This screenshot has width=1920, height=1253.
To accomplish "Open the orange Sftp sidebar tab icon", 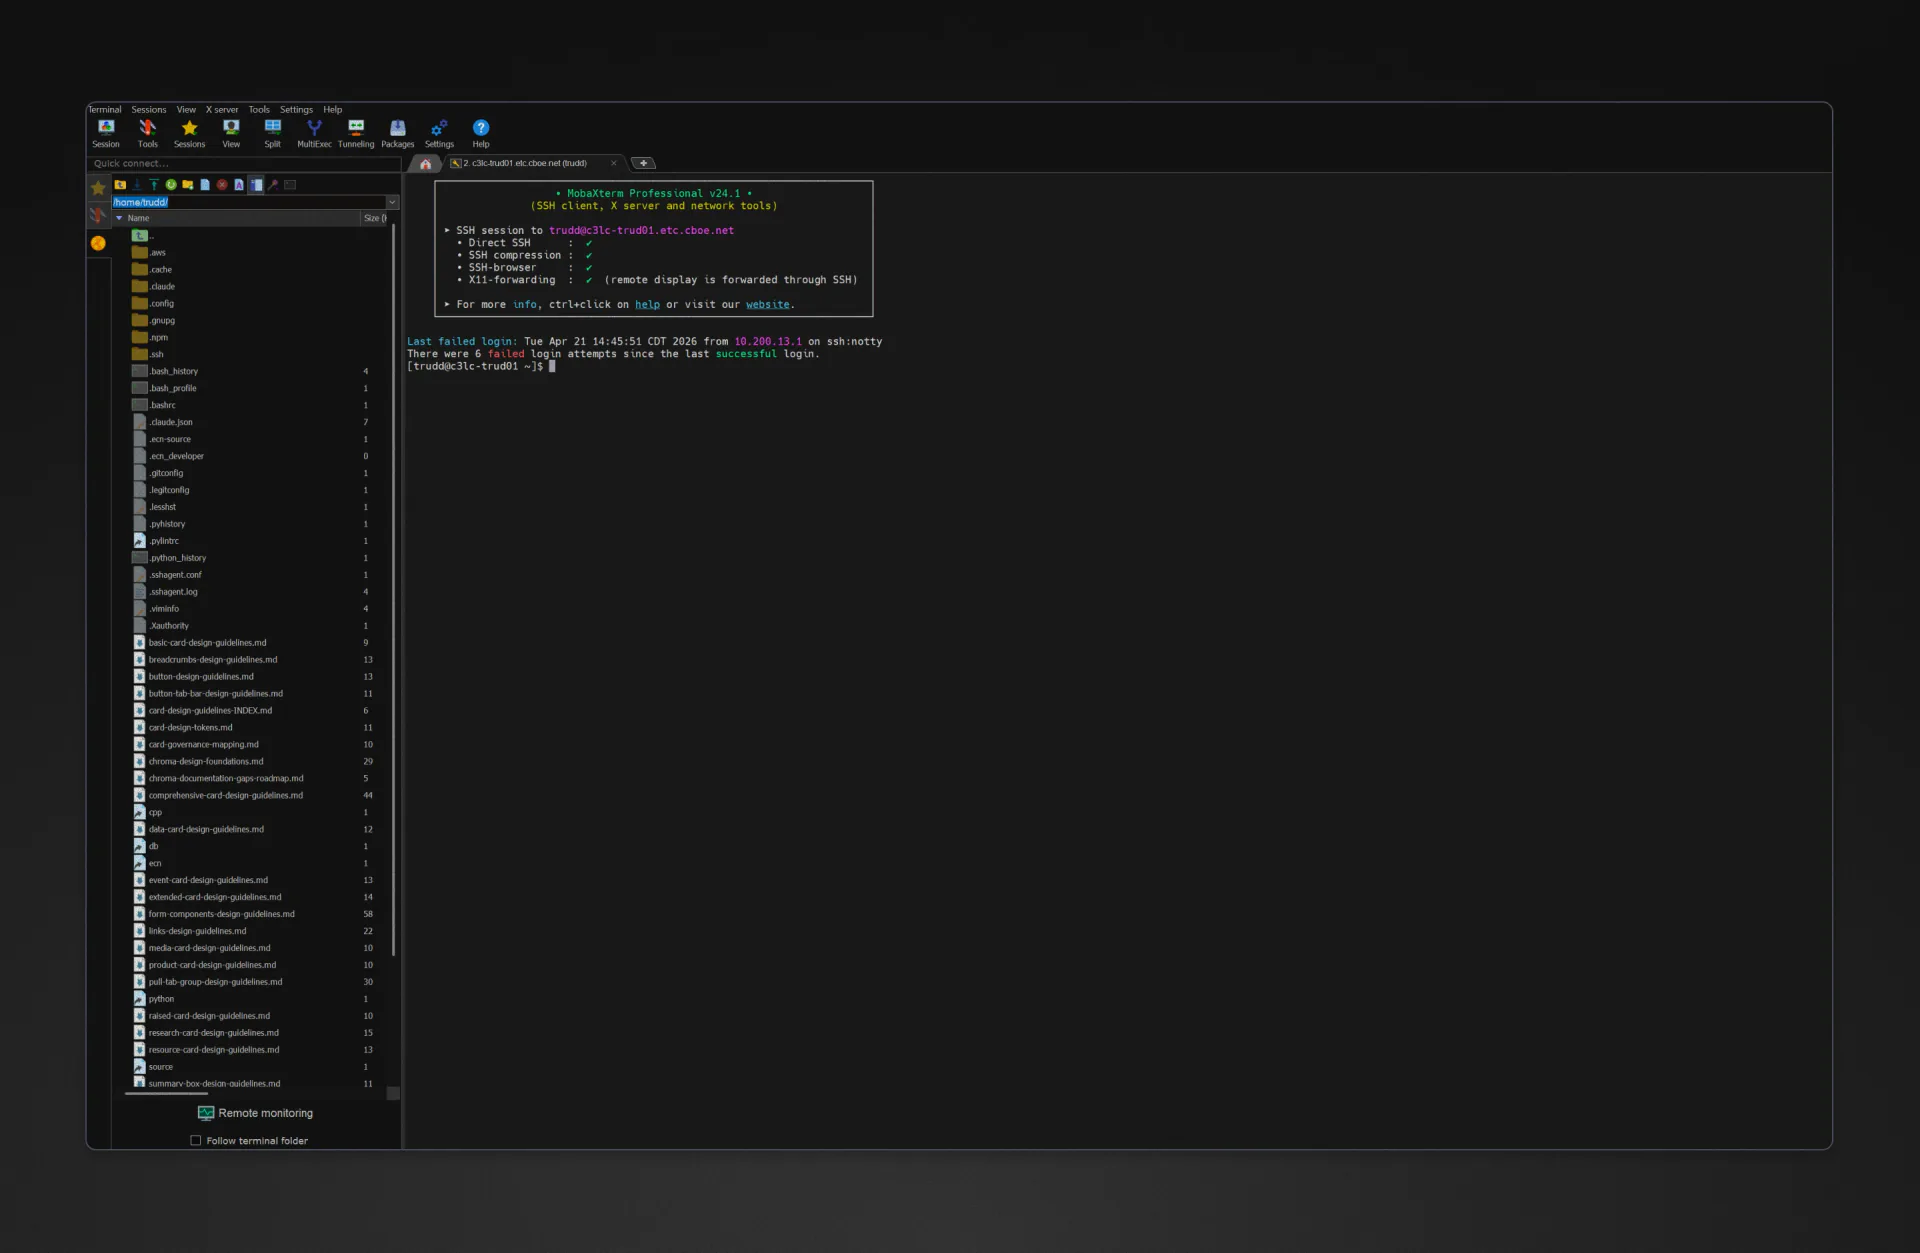I will 98,243.
